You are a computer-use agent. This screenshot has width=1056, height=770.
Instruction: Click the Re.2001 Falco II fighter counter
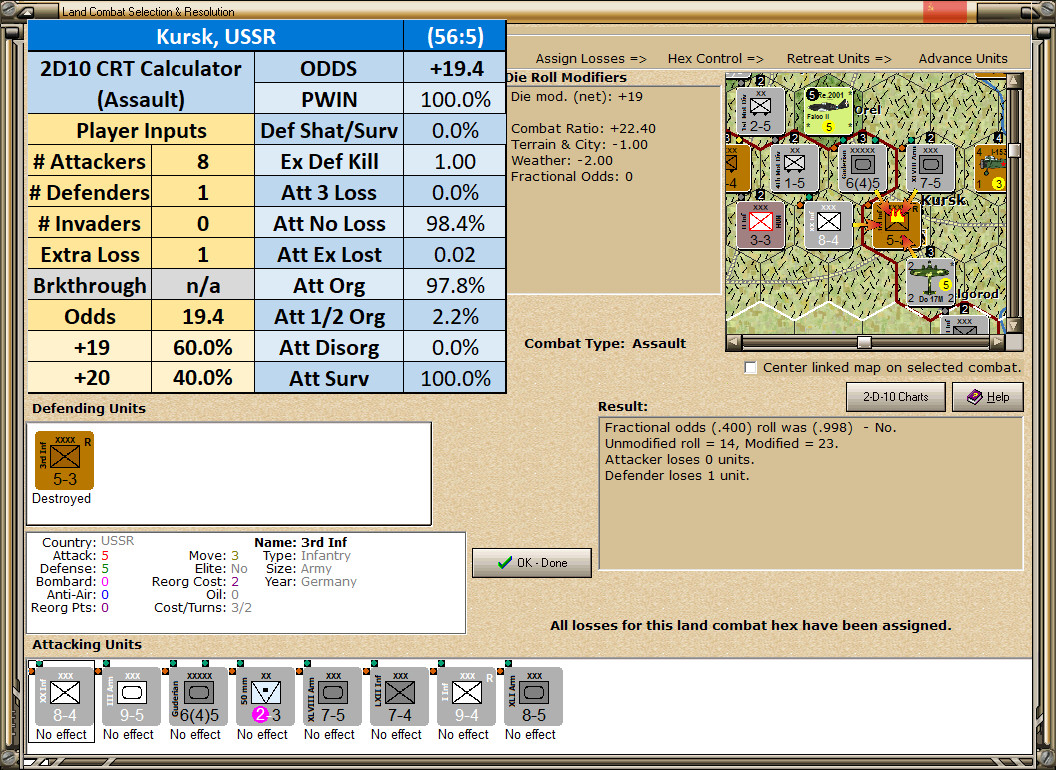coord(828,110)
